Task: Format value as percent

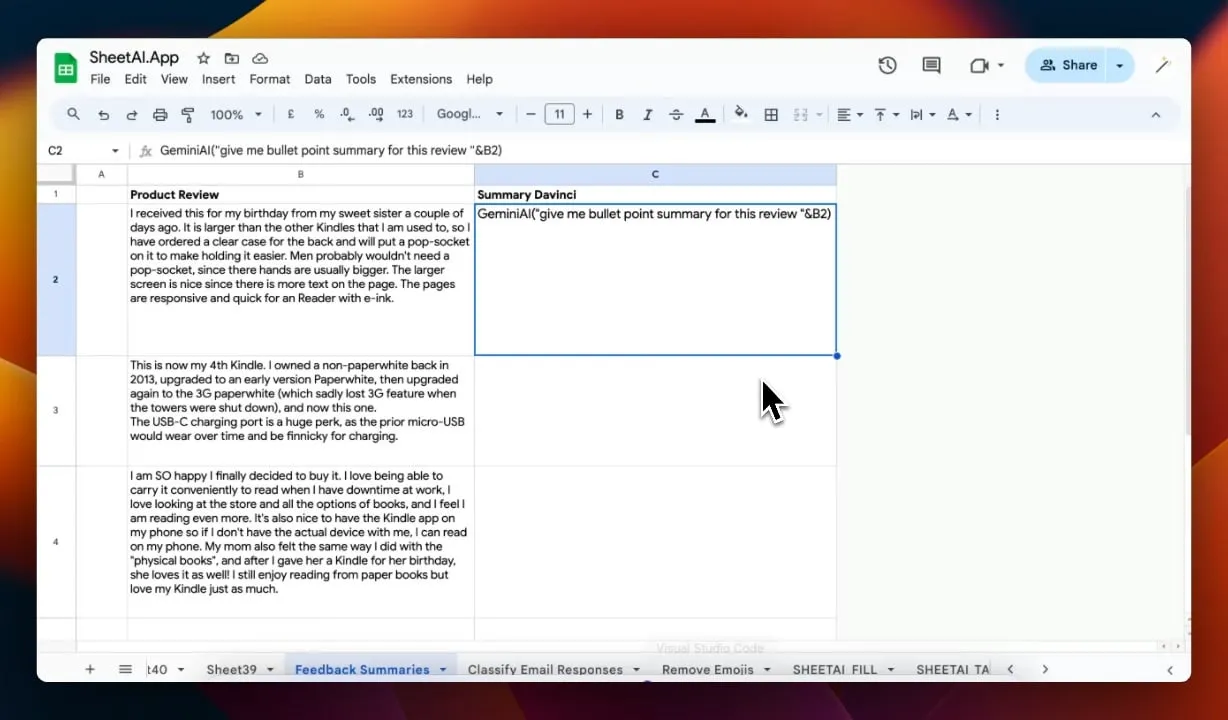Action: tap(319, 114)
